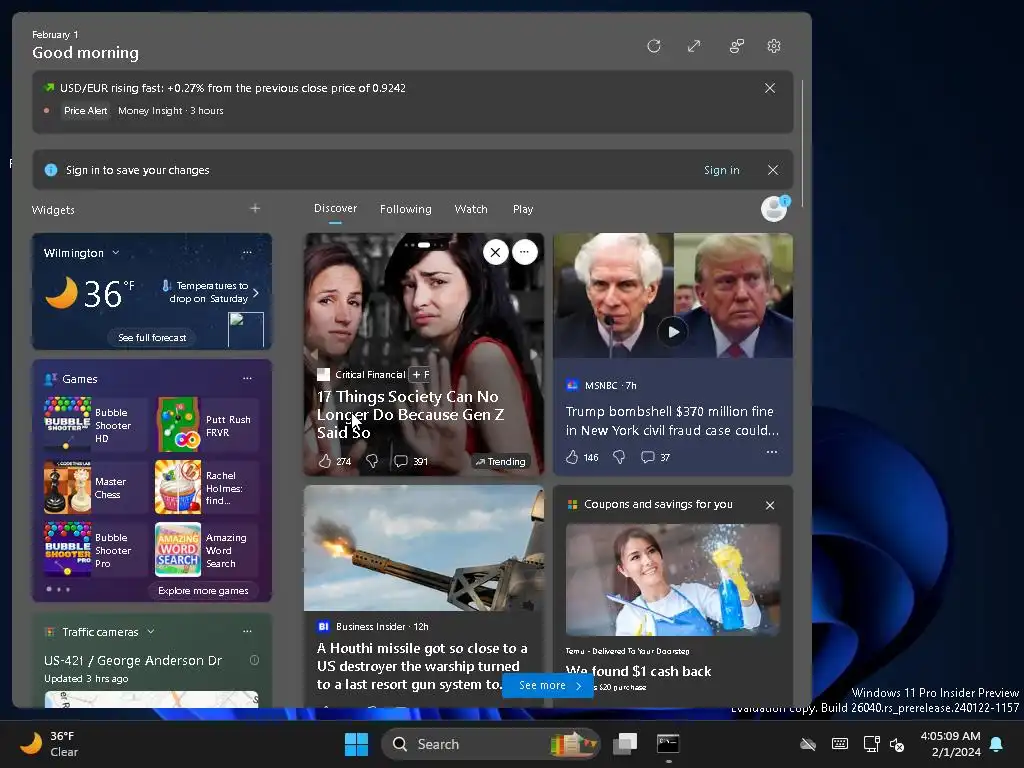Close the sign-in notice banner
Image resolution: width=1024 pixels, height=768 pixels.
(x=773, y=170)
